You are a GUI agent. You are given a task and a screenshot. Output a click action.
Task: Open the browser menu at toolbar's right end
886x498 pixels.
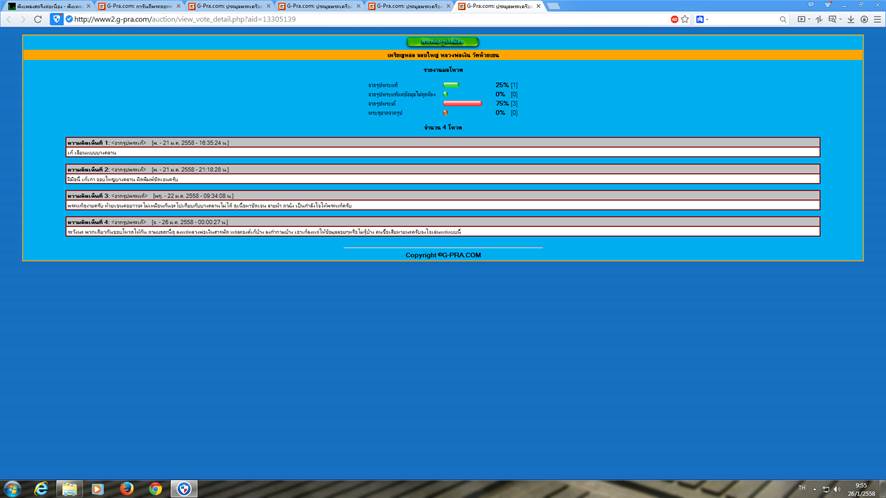point(877,19)
